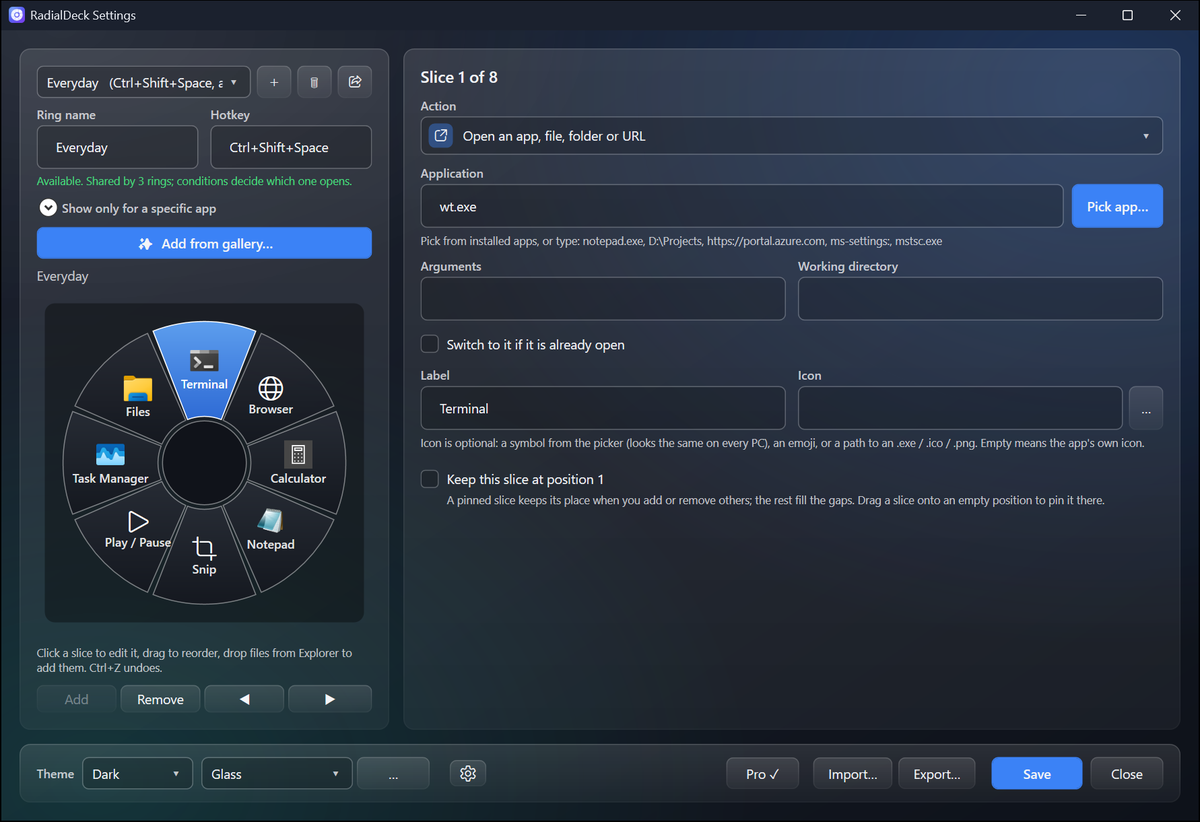Click the Close button at bottom

point(1126,774)
